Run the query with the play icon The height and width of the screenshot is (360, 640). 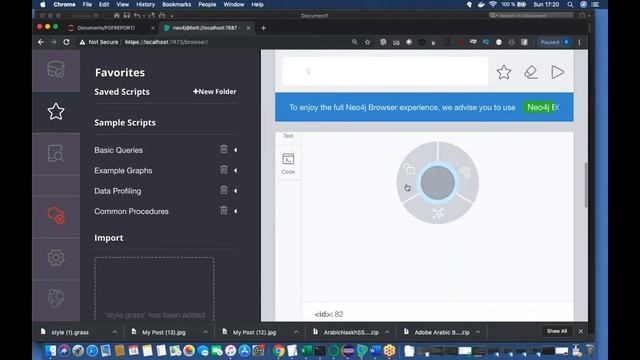point(558,72)
